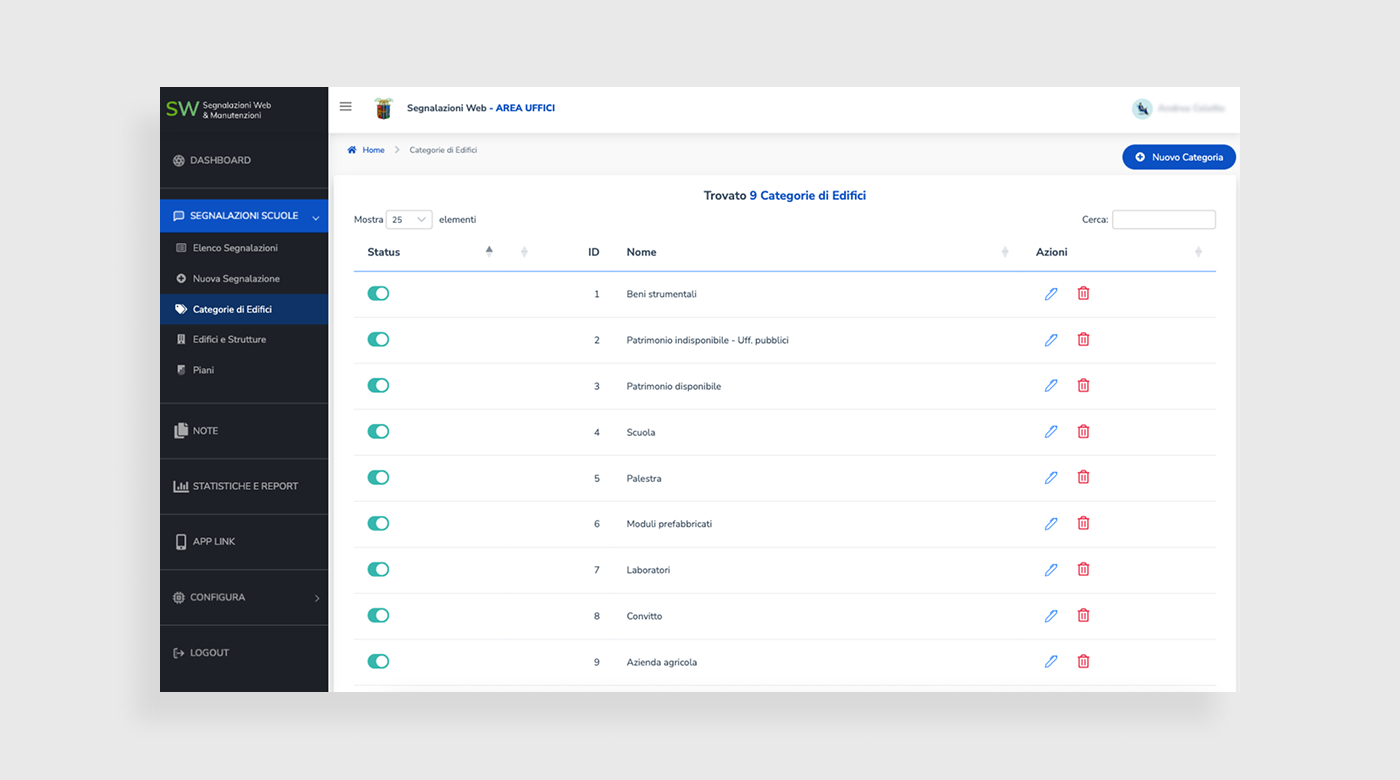The height and width of the screenshot is (780, 1400).
Task: Click trash icon for Laboratori row
Action: (x=1083, y=570)
